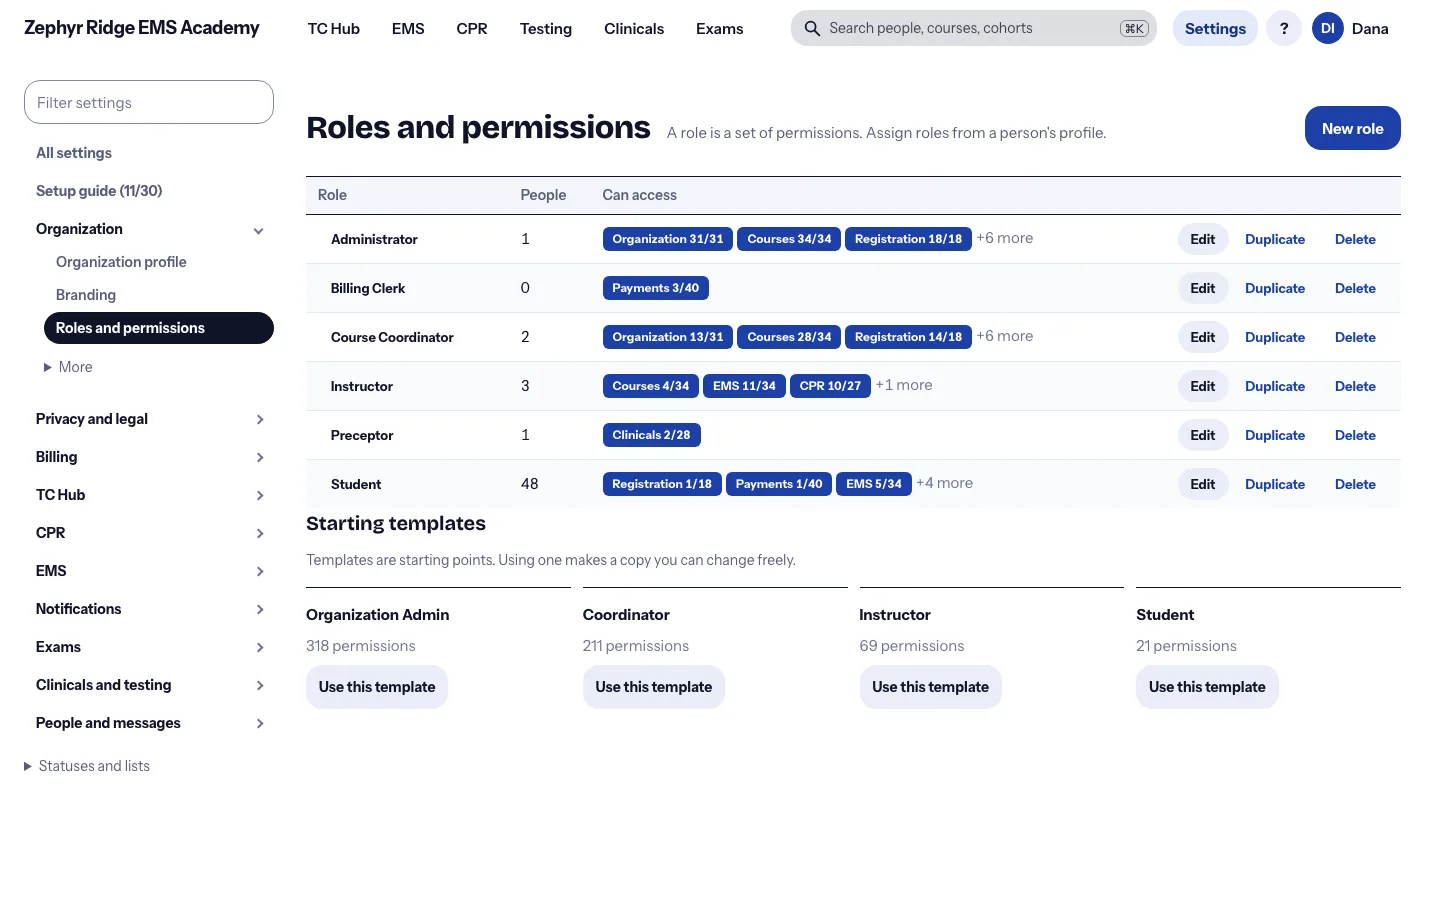This screenshot has height=900, width=1440.
Task: Duplicate the Preceptor role
Action: click(1275, 435)
